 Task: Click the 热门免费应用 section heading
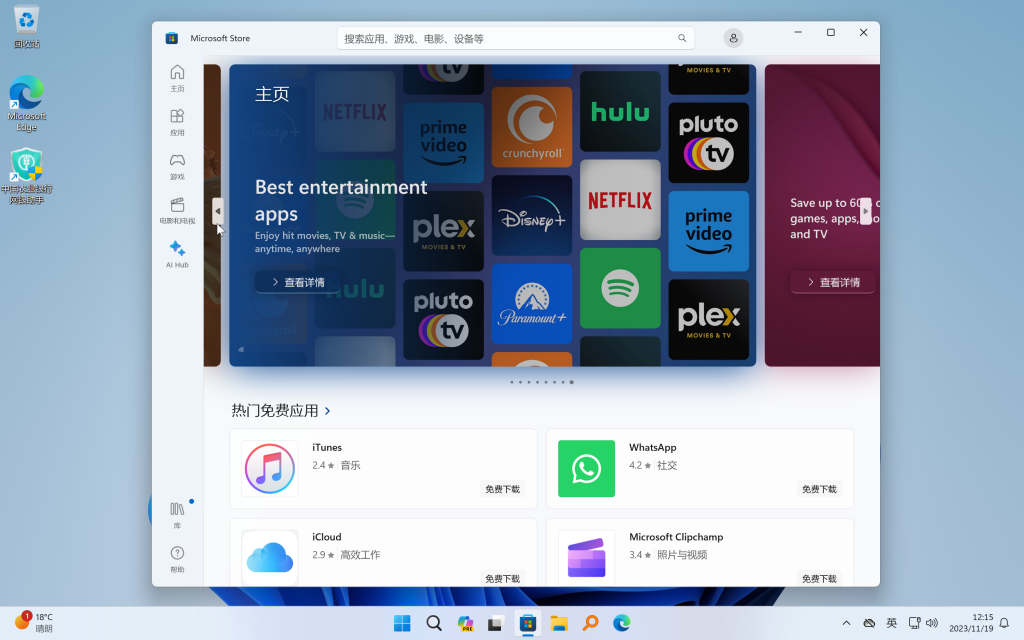pyautogui.click(x=275, y=411)
